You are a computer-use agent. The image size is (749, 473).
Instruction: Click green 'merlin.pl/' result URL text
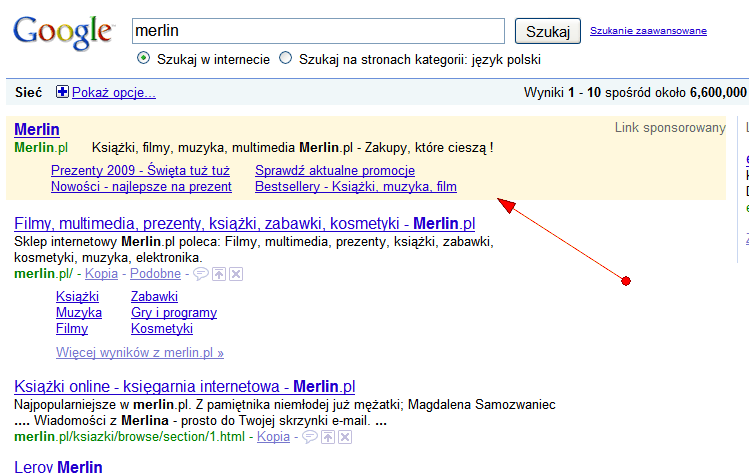coord(43,274)
